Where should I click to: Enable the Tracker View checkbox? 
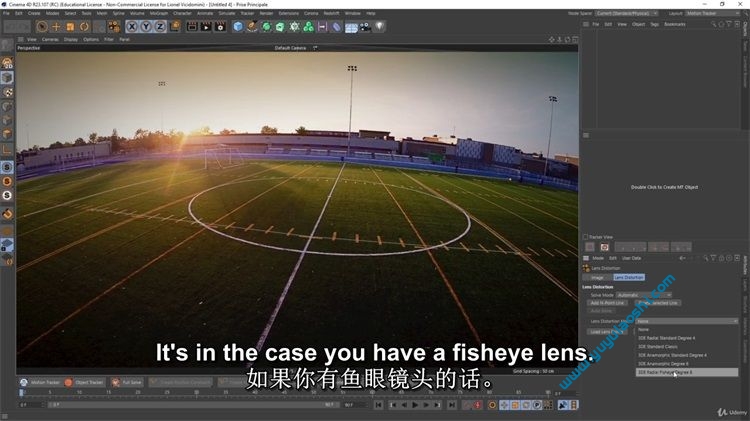(x=585, y=237)
